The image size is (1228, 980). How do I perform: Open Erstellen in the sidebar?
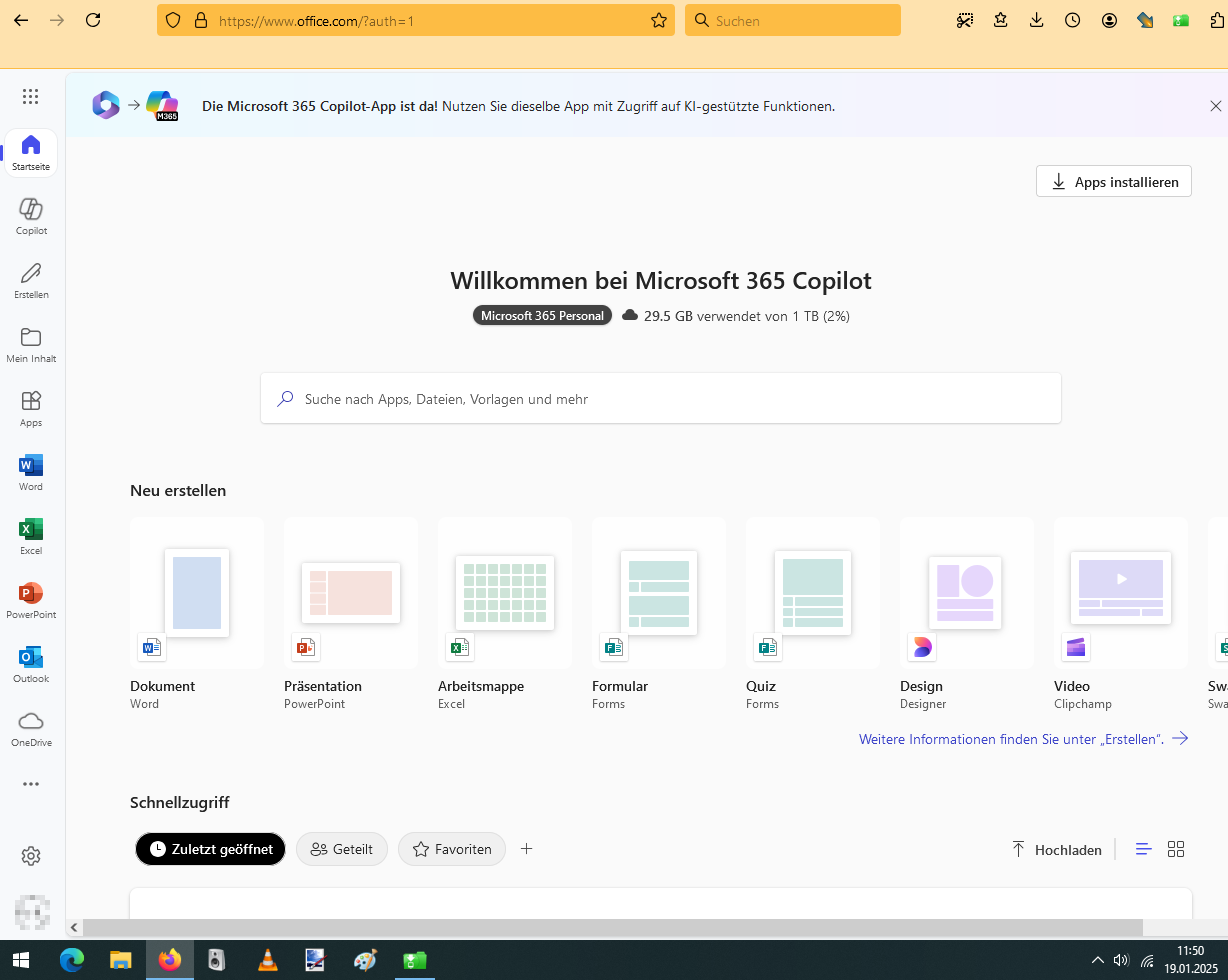tap(31, 281)
